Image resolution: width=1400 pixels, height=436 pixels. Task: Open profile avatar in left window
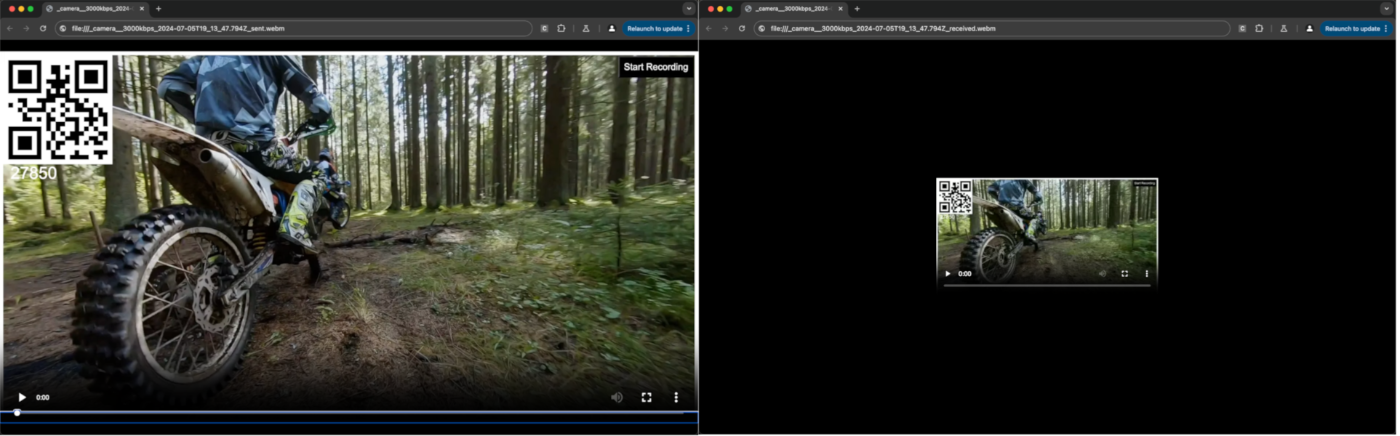(612, 28)
